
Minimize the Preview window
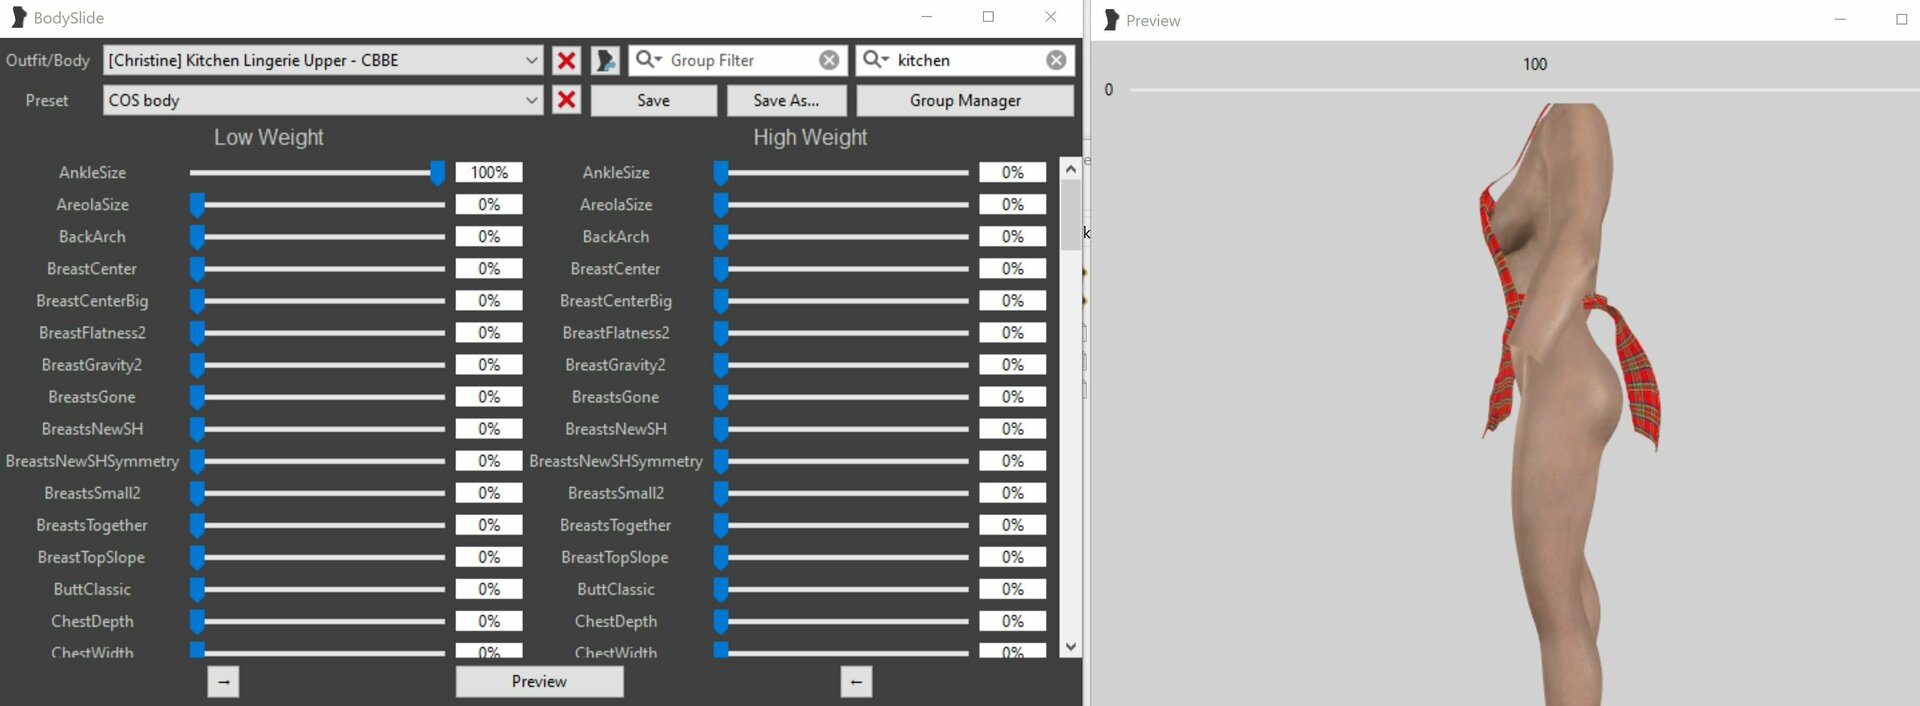1840,20
